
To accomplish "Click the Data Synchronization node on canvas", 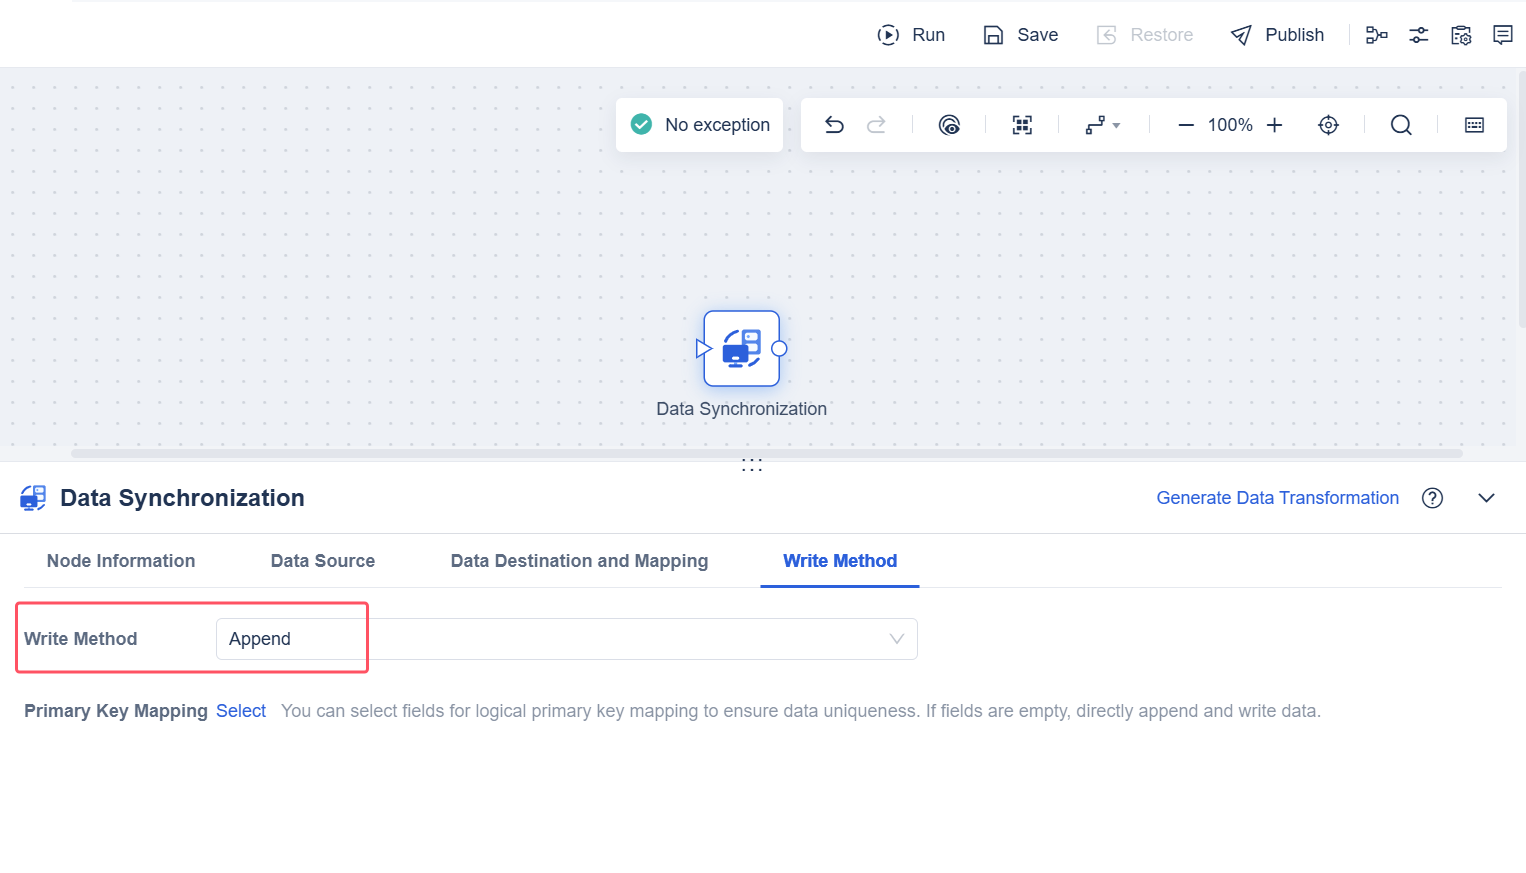I will [742, 349].
